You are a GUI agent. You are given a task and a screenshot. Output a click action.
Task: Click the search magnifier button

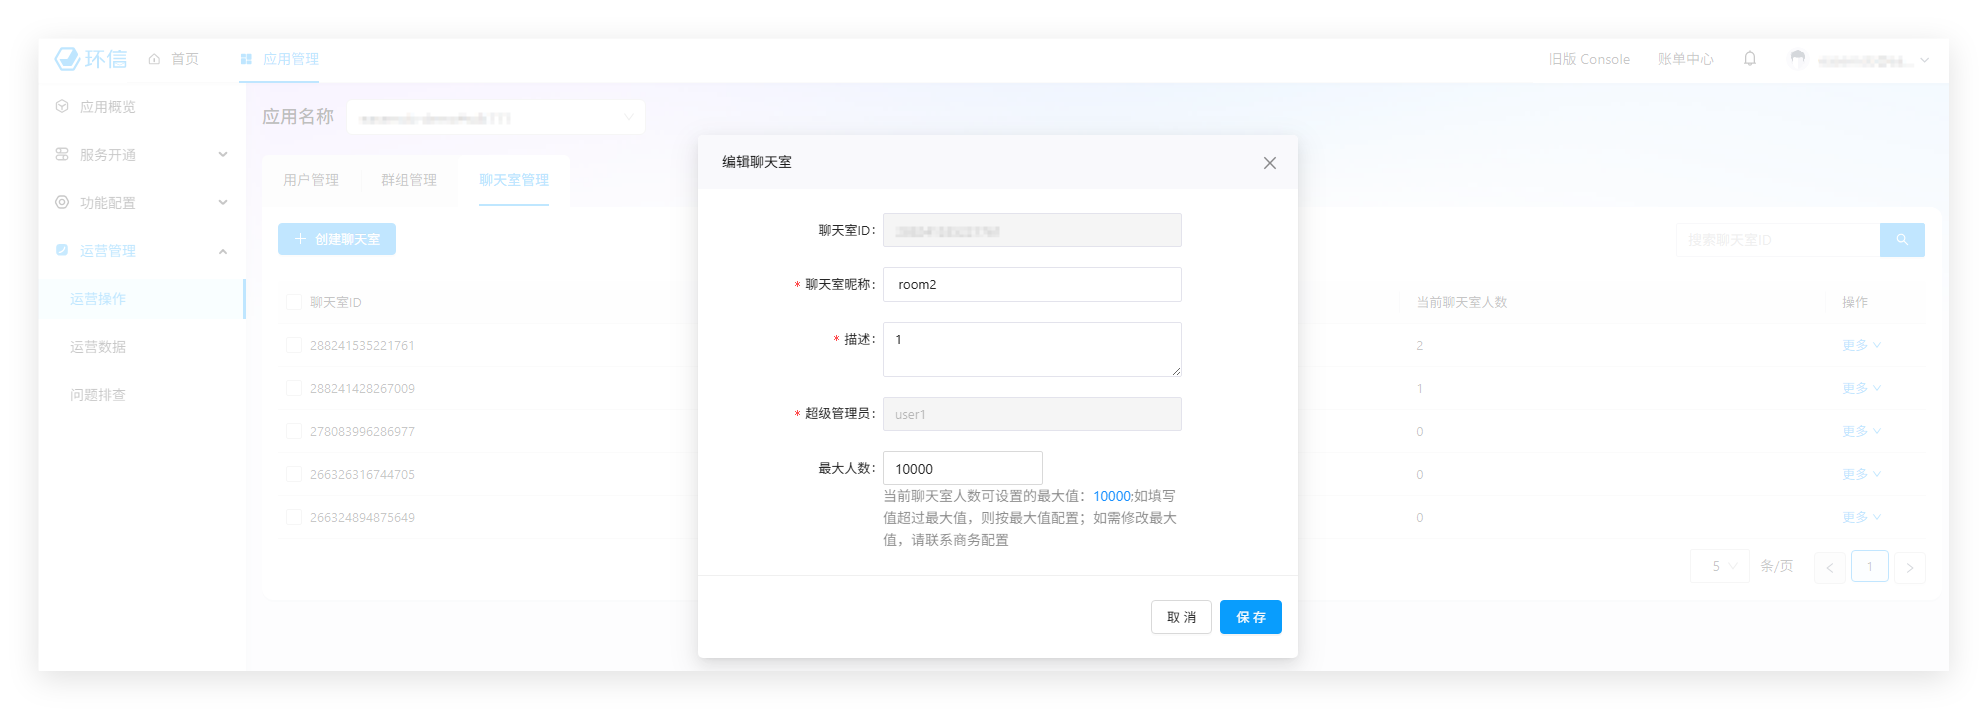click(1901, 240)
